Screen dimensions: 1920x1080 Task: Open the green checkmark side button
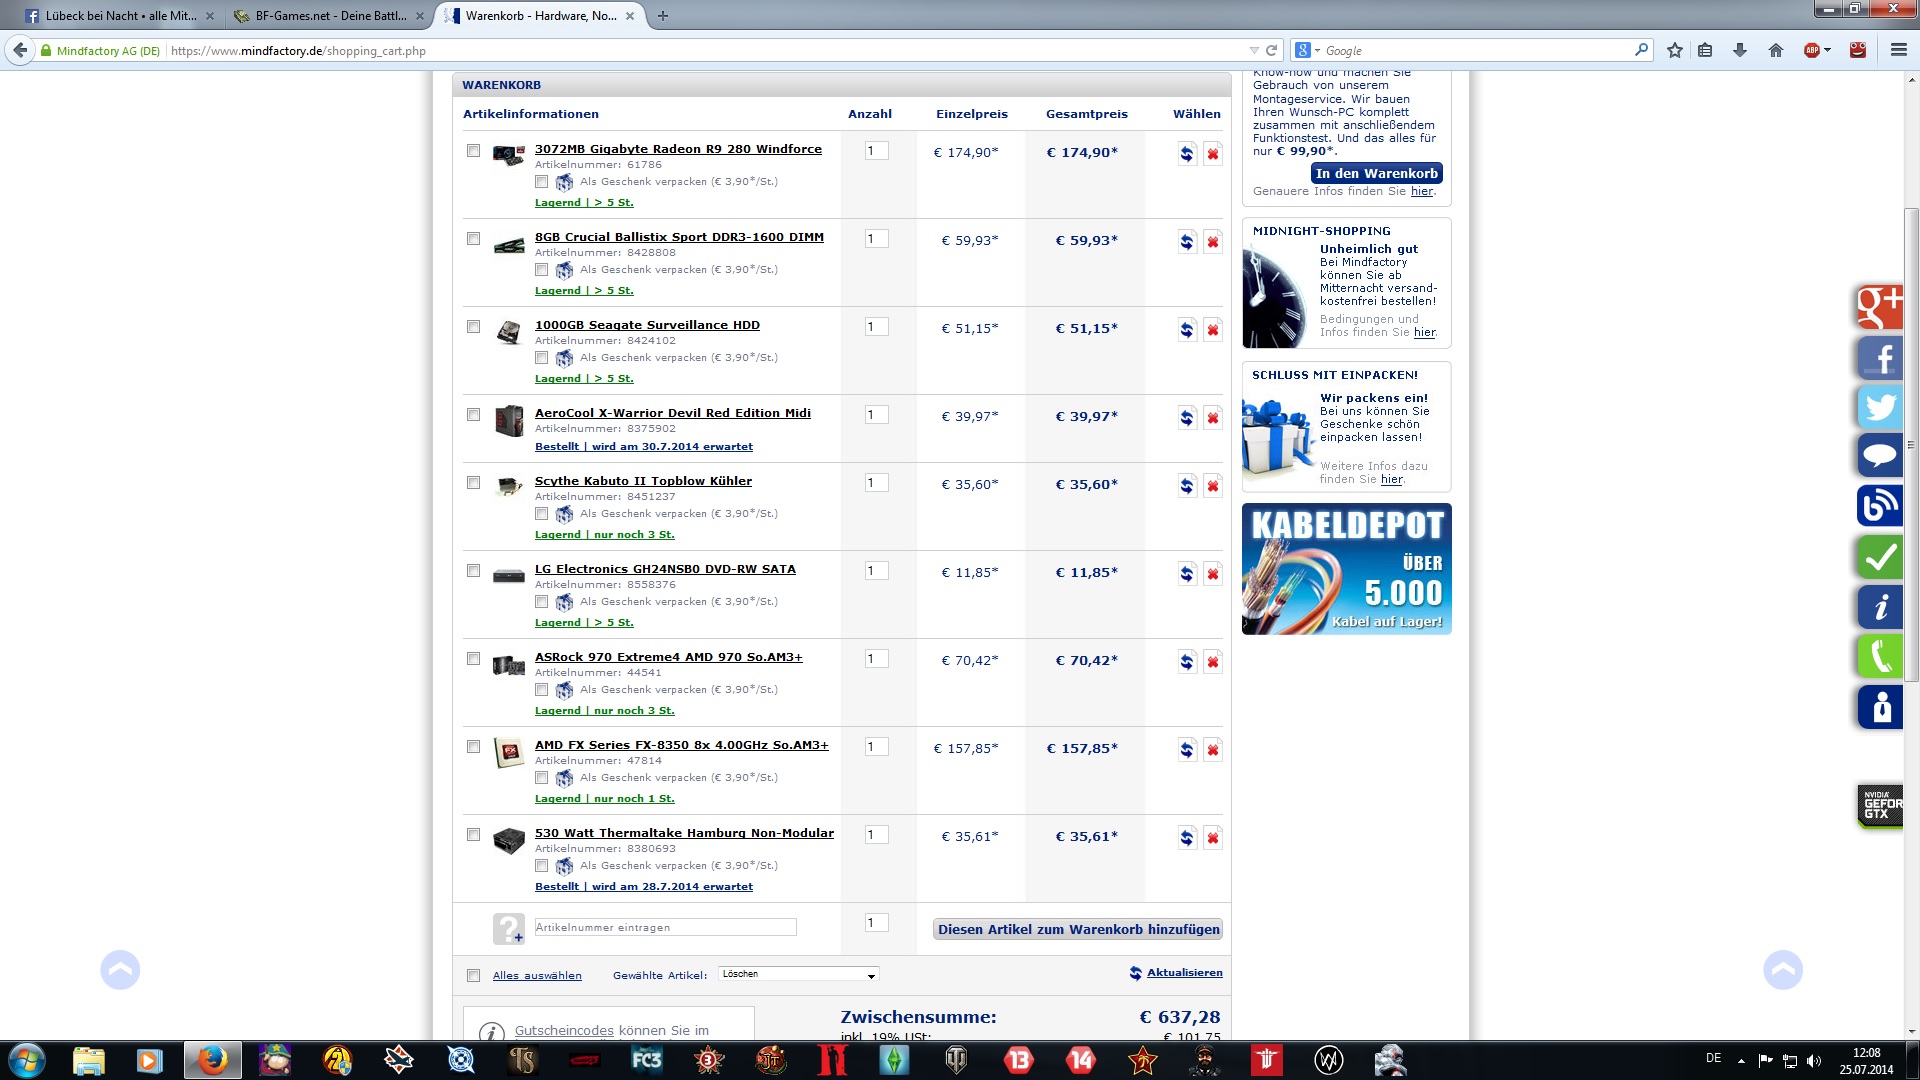click(x=1880, y=557)
